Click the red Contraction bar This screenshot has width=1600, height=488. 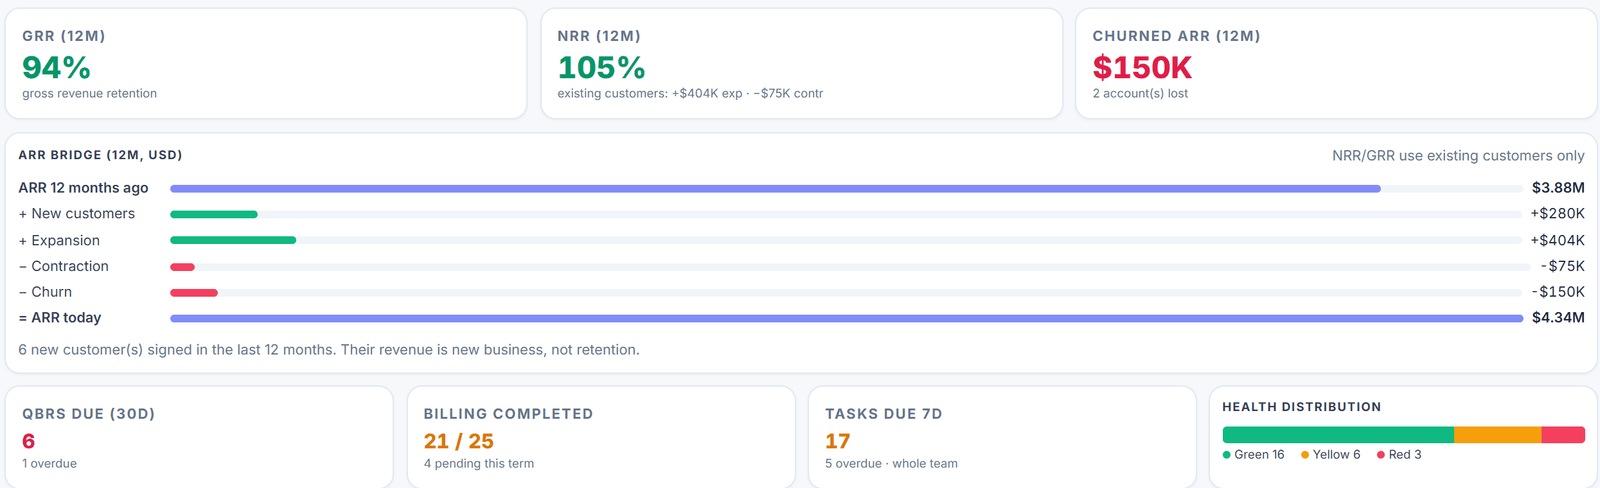click(182, 267)
